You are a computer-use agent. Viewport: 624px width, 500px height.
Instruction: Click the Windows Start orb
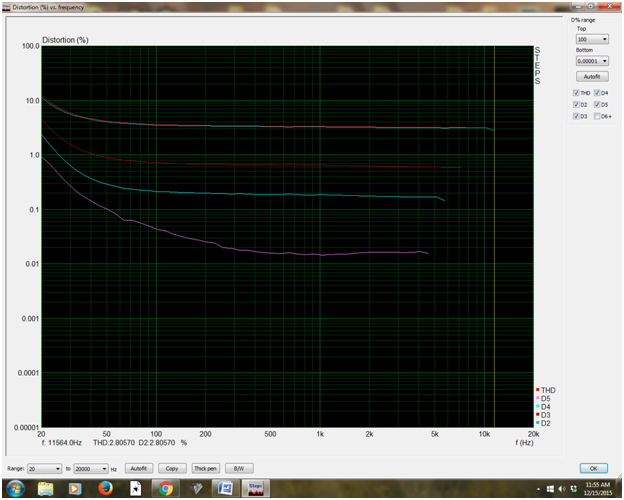coord(16,489)
